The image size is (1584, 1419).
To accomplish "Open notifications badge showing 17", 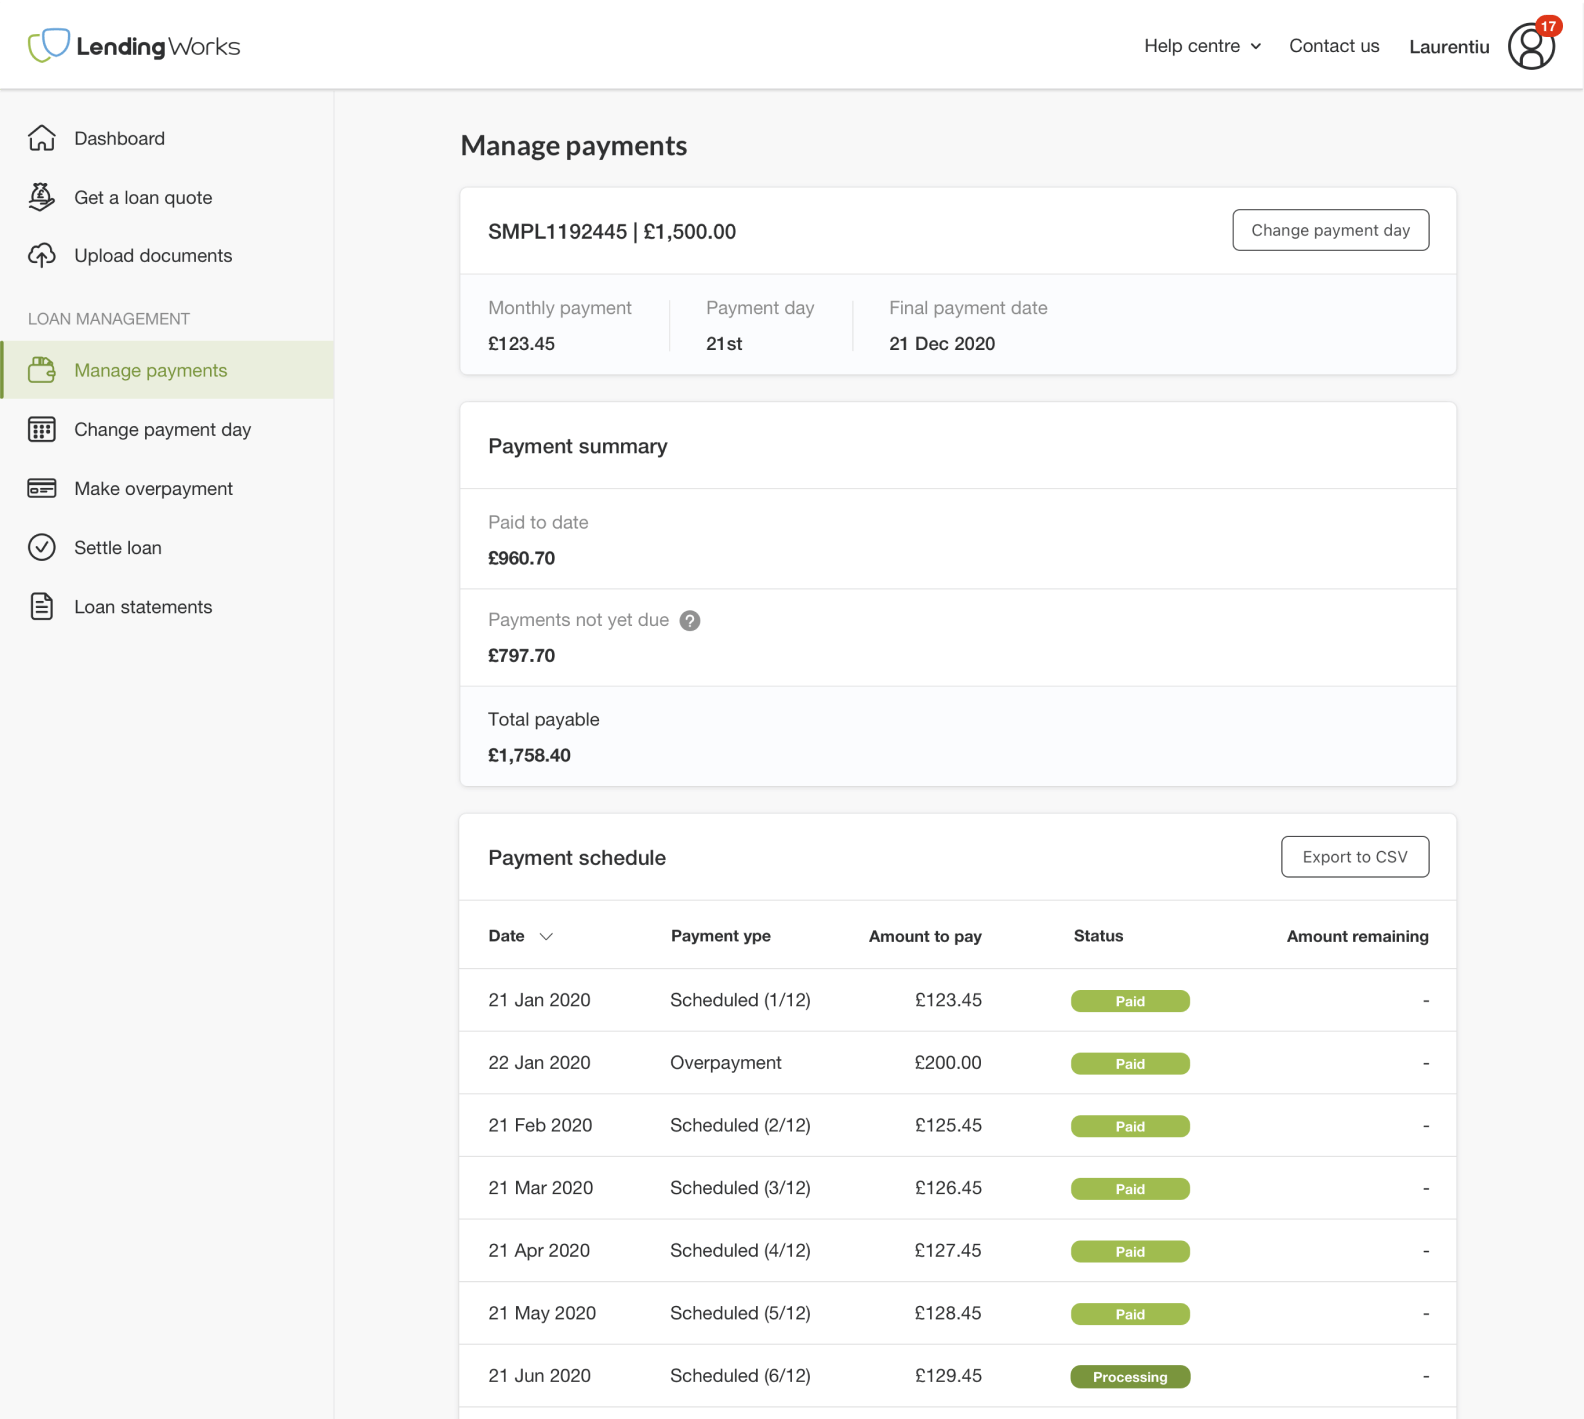I will 1548,27.
